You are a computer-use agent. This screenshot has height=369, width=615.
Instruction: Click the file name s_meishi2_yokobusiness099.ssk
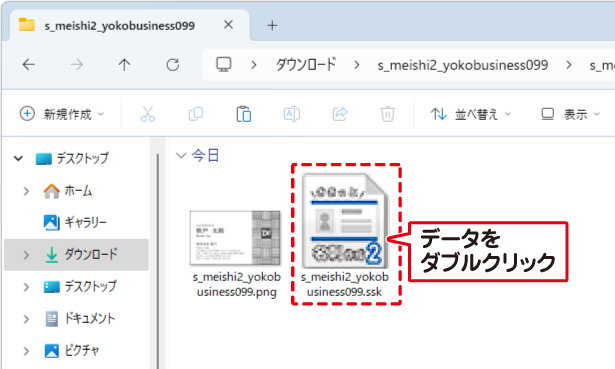(x=344, y=284)
